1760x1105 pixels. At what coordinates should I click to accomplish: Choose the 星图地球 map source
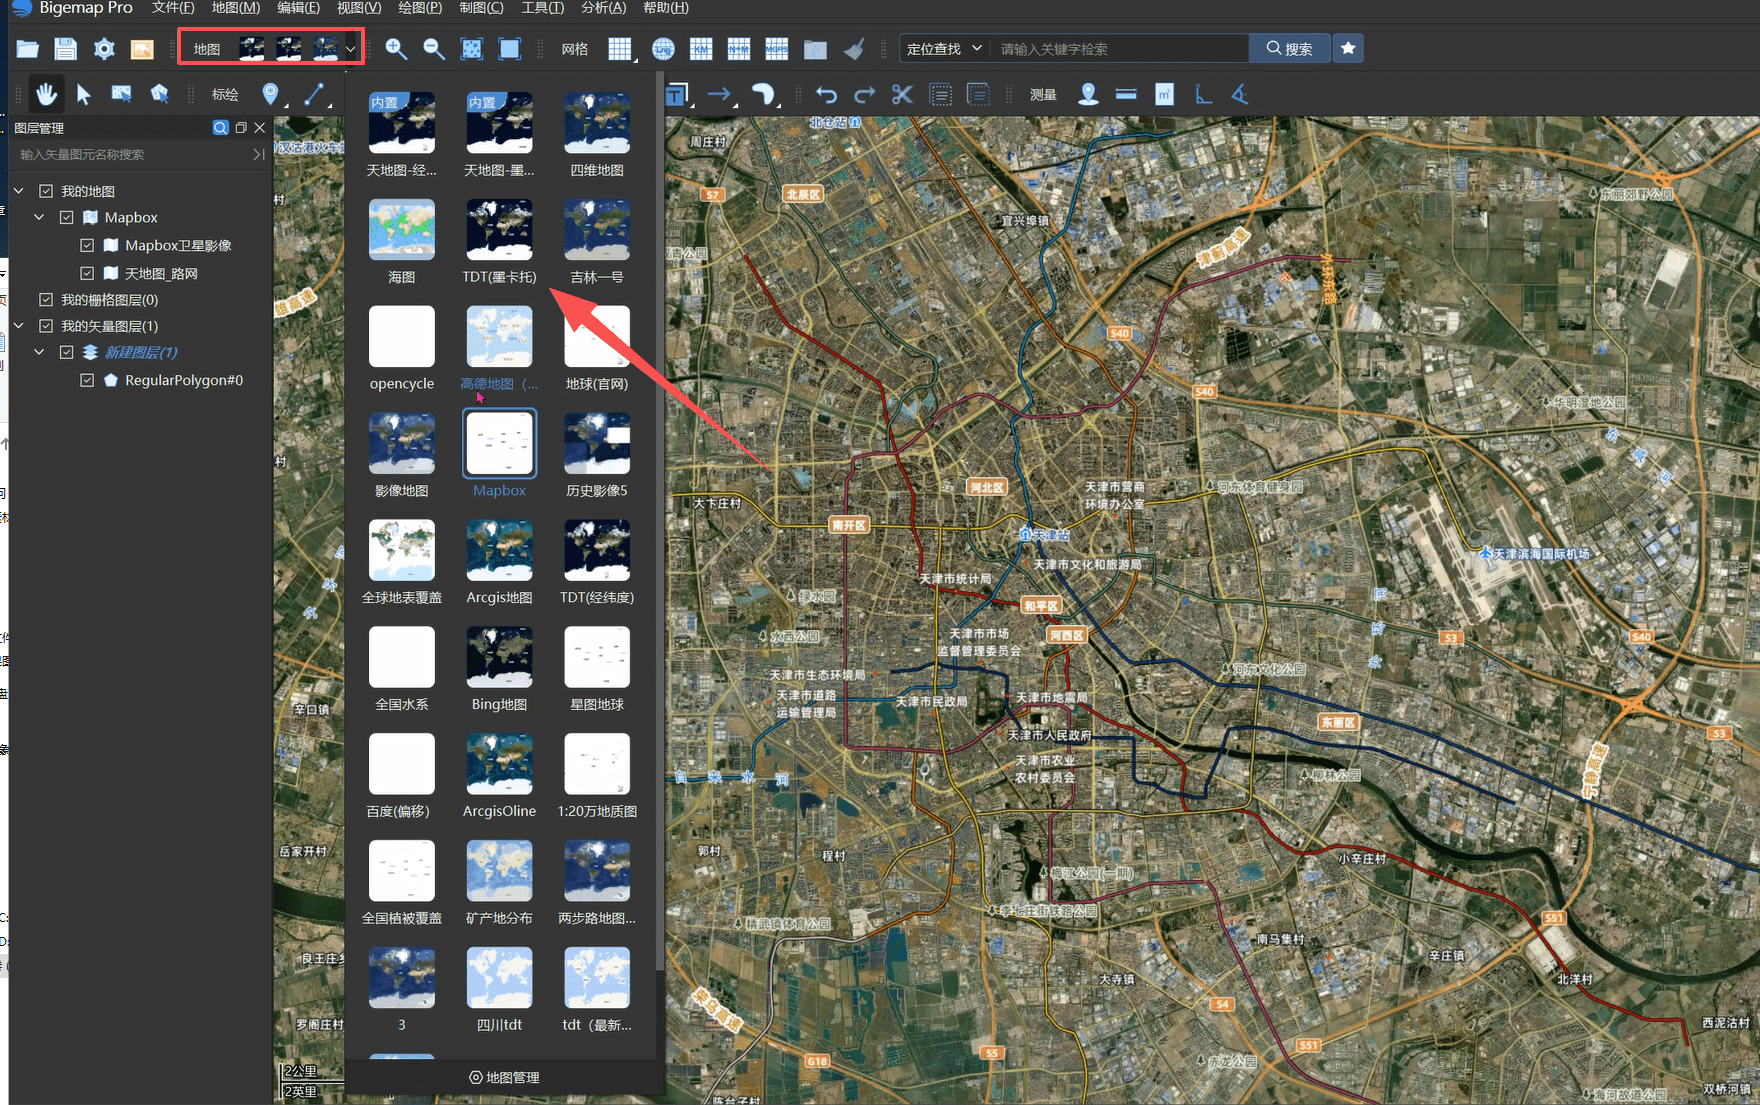point(597,669)
